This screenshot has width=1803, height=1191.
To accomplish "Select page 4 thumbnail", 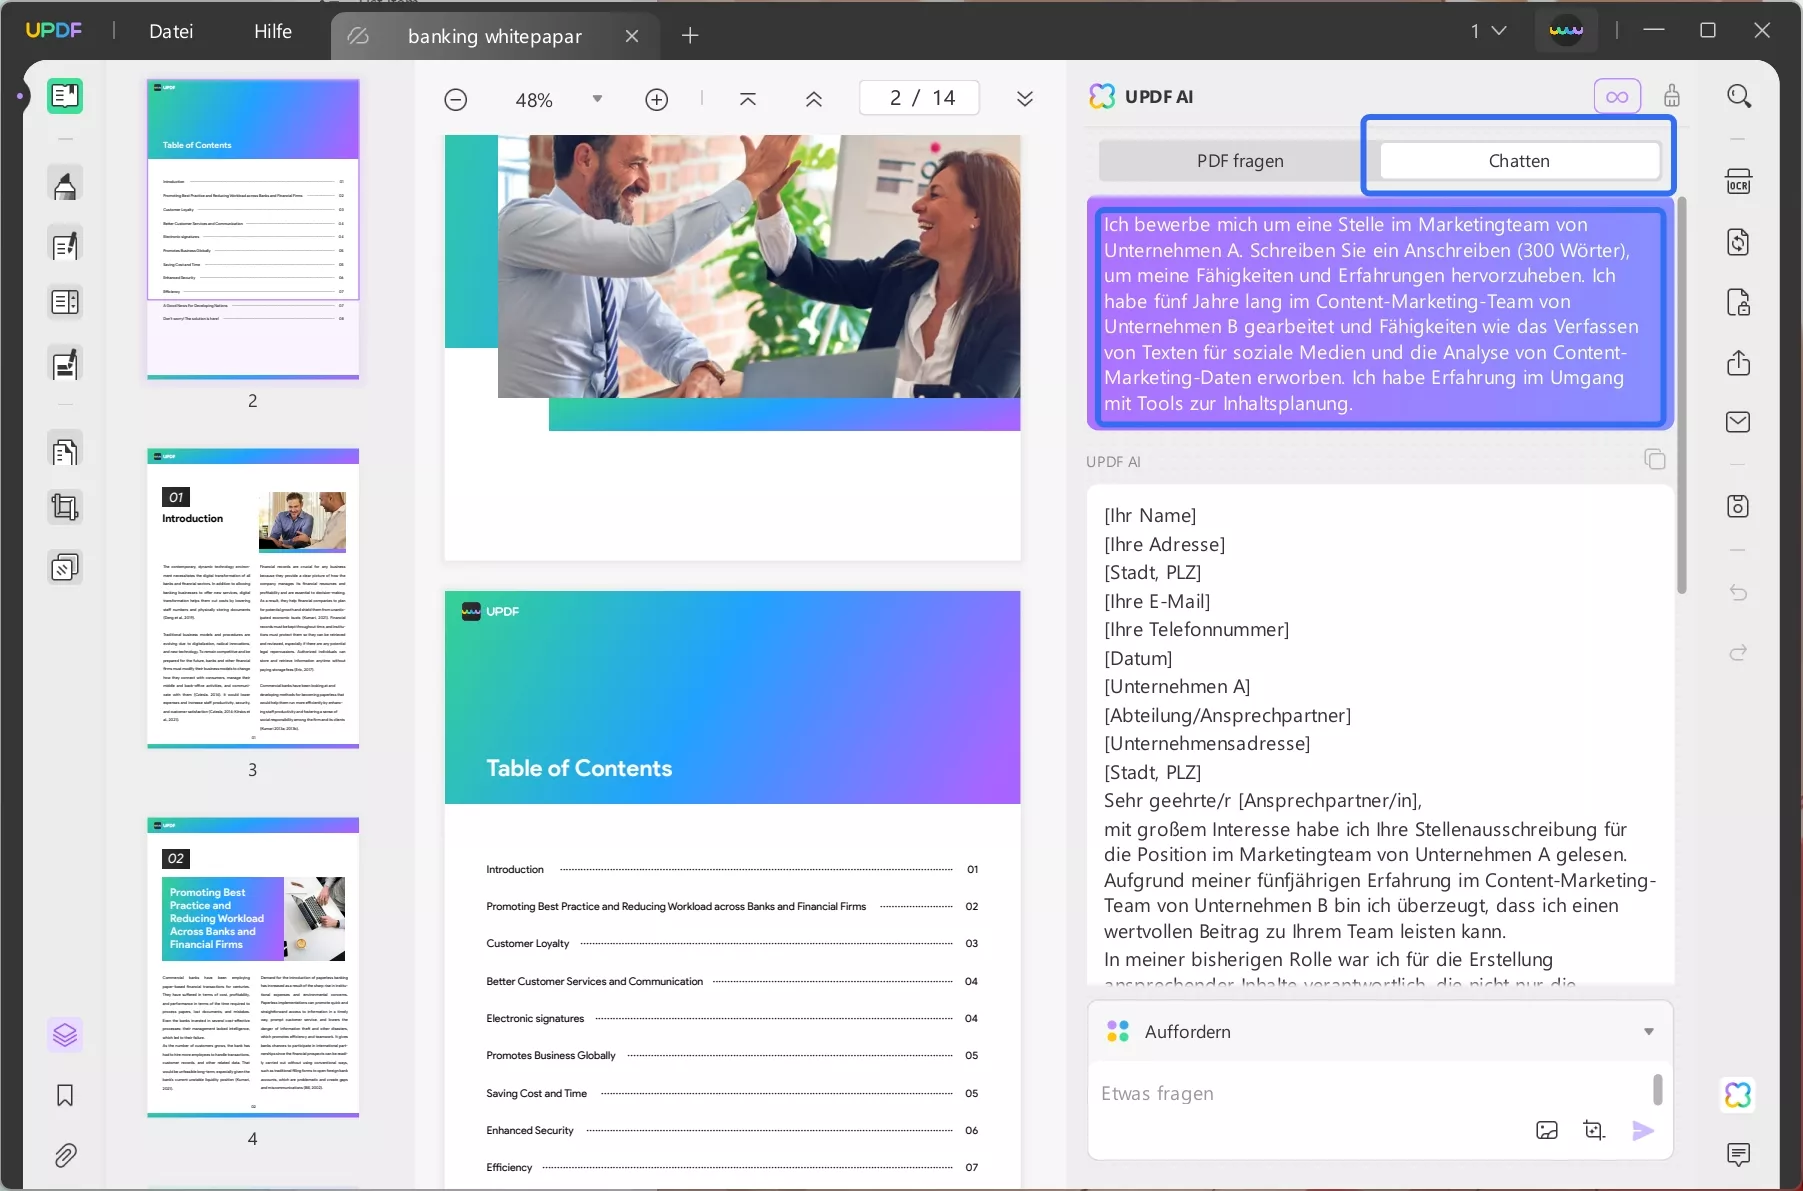I will click(x=253, y=967).
